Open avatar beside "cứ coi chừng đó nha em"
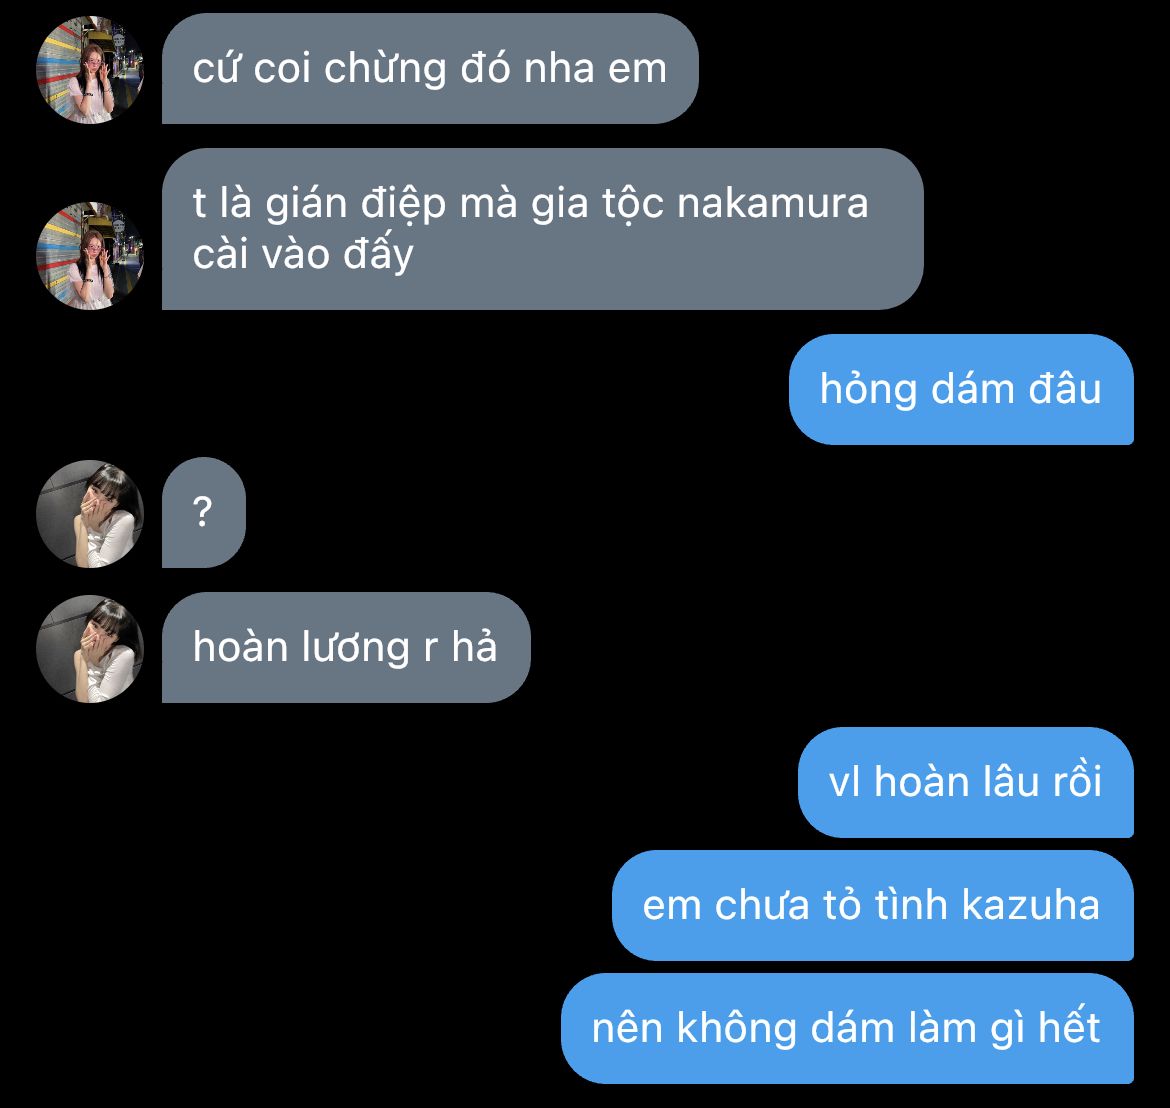1170x1108 pixels. click(x=90, y=69)
